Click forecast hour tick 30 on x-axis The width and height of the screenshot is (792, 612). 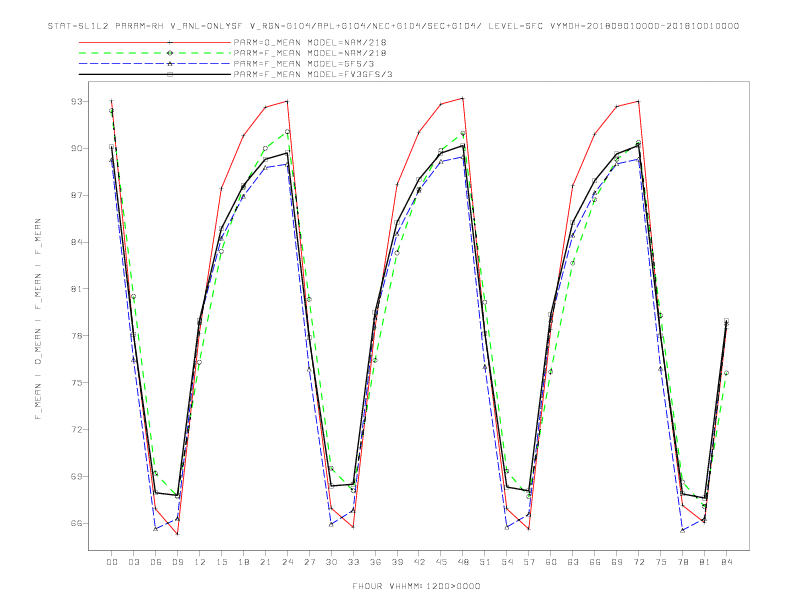coord(331,562)
